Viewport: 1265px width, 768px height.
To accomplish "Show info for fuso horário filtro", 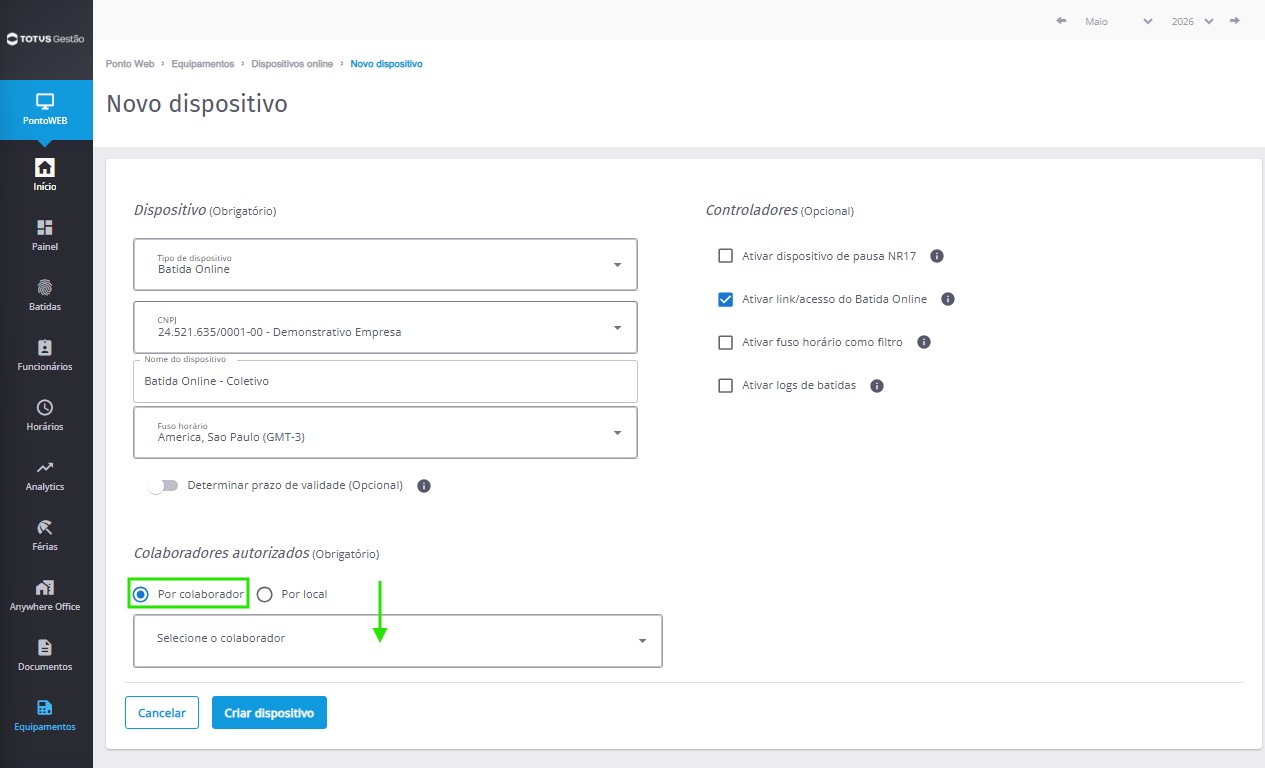I will coord(924,342).
